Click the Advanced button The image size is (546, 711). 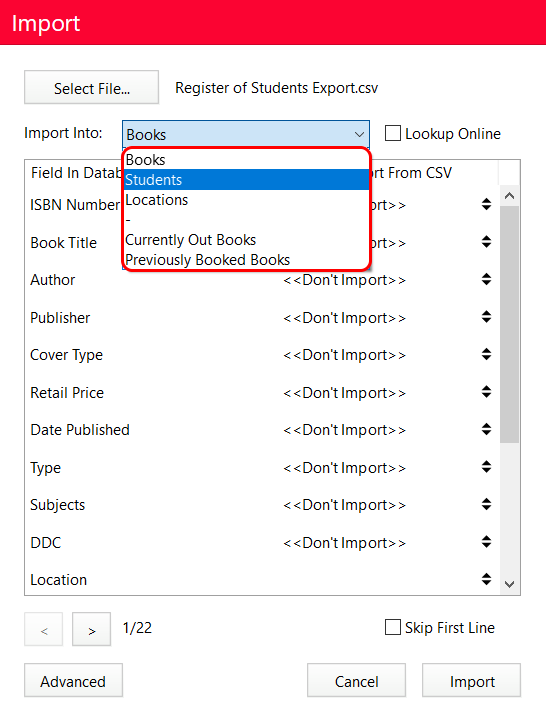[x=73, y=681]
